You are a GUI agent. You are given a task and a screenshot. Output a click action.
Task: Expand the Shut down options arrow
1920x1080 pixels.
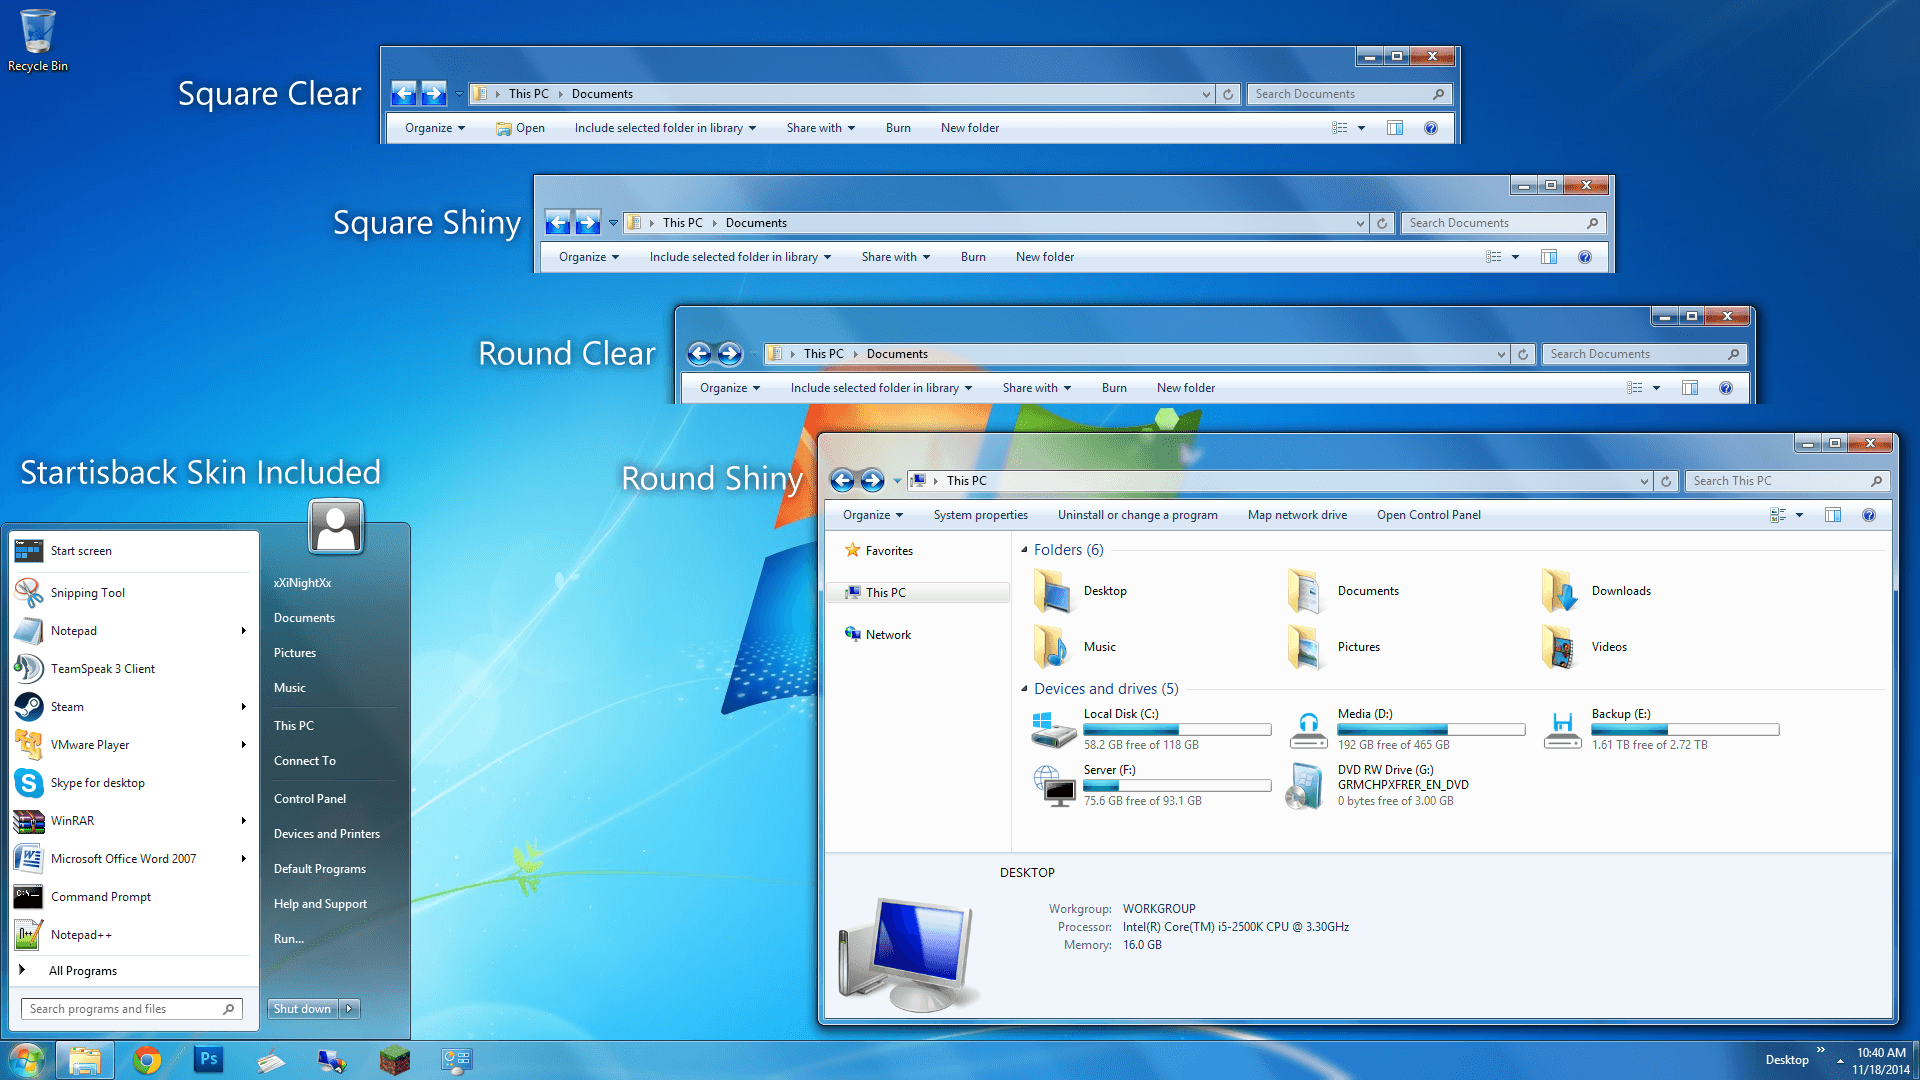point(349,1009)
